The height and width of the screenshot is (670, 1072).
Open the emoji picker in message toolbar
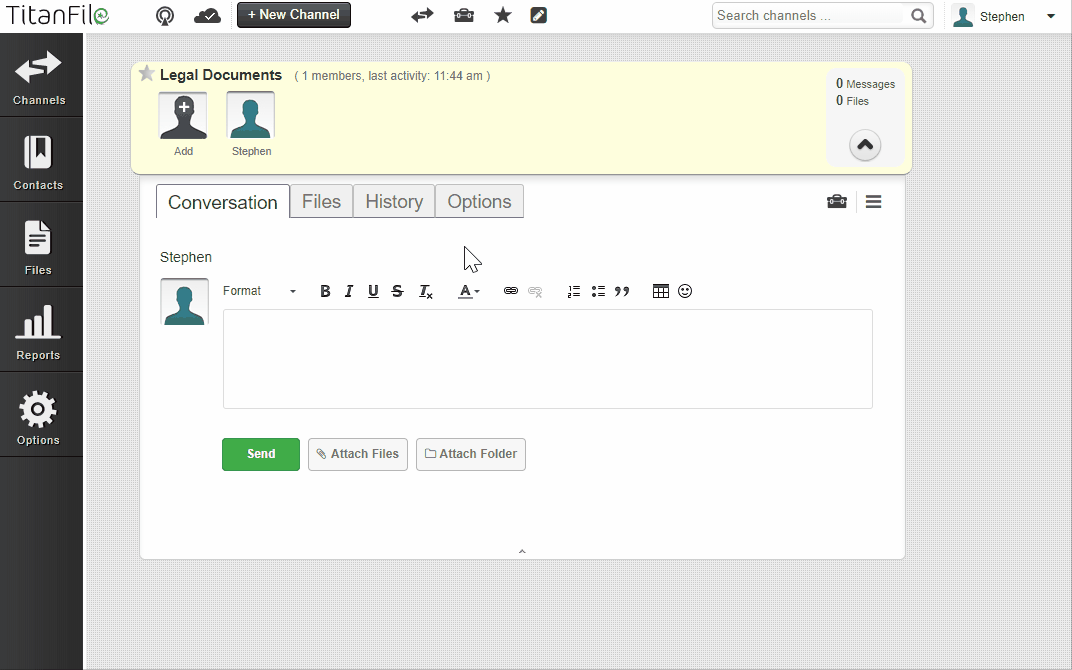pos(685,291)
